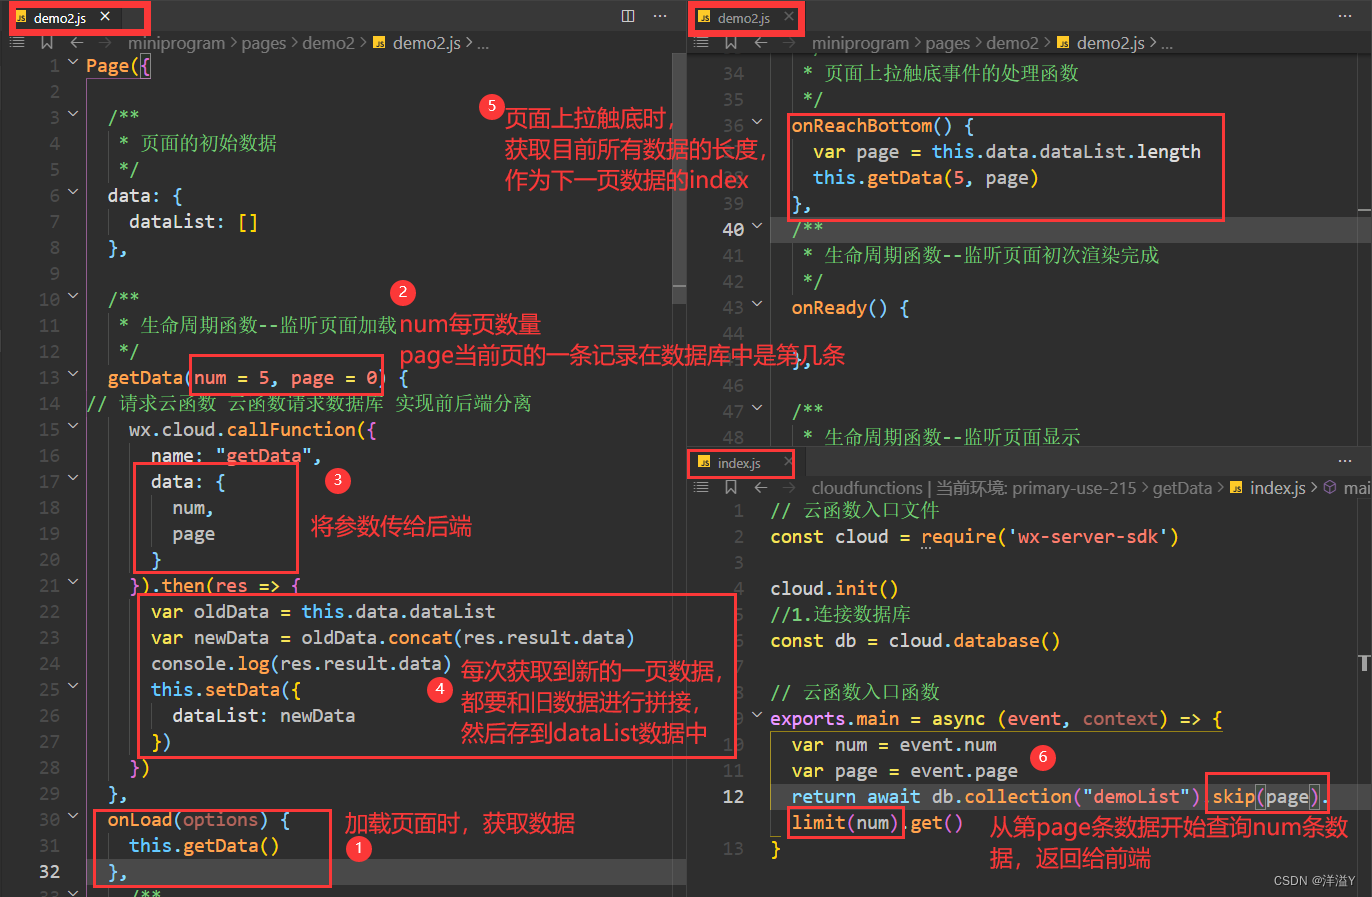Open more actions in index.js editor

pos(1345,462)
